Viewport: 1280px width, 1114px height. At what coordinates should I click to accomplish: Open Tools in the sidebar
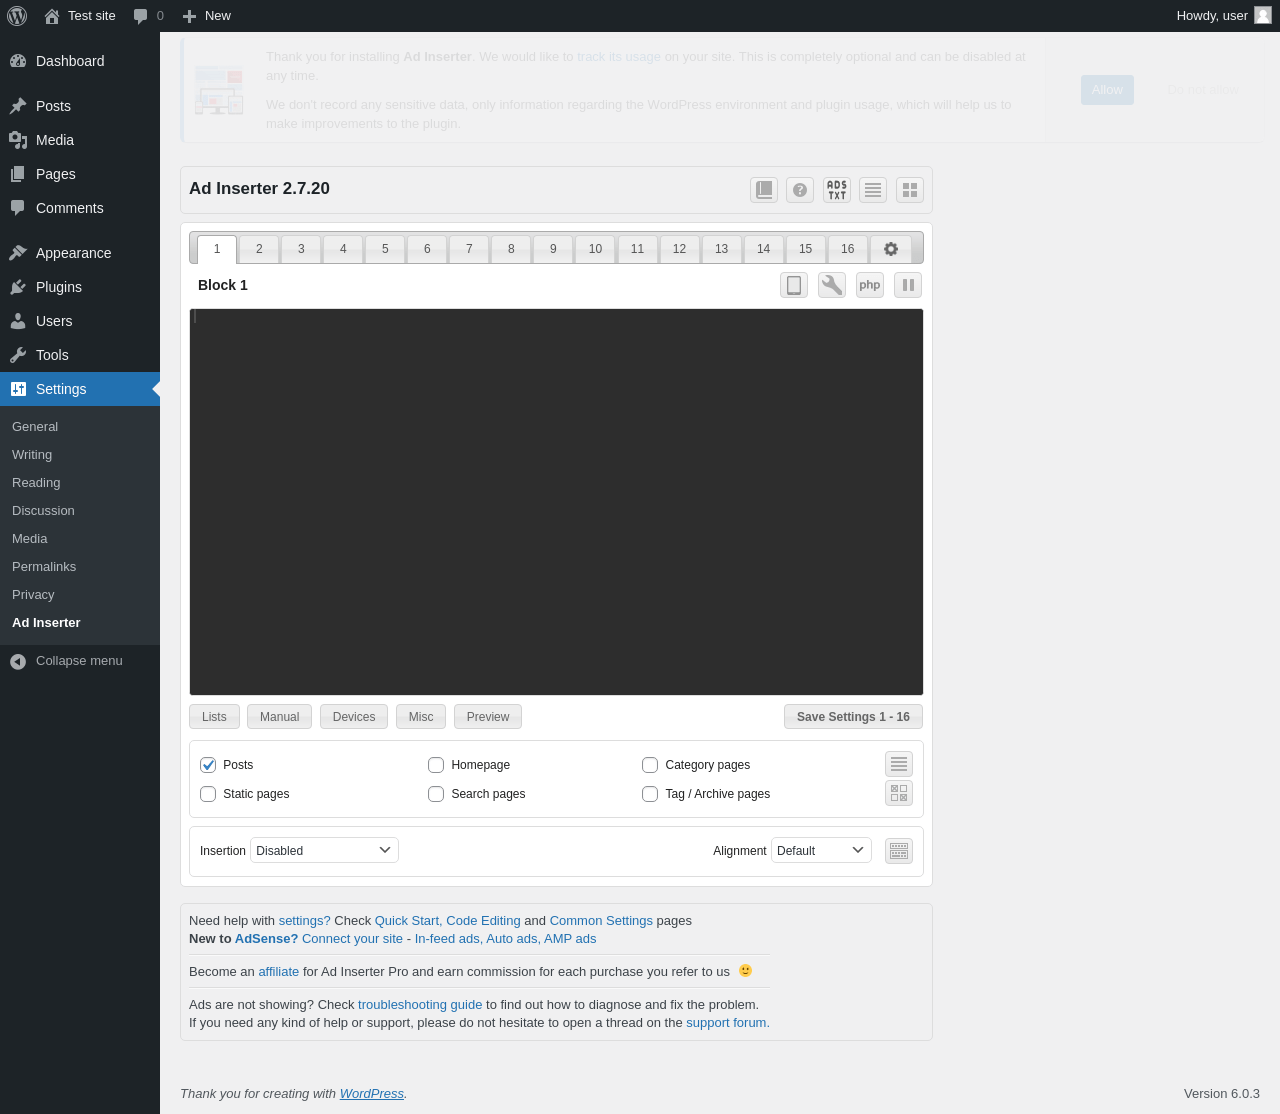(x=80, y=355)
